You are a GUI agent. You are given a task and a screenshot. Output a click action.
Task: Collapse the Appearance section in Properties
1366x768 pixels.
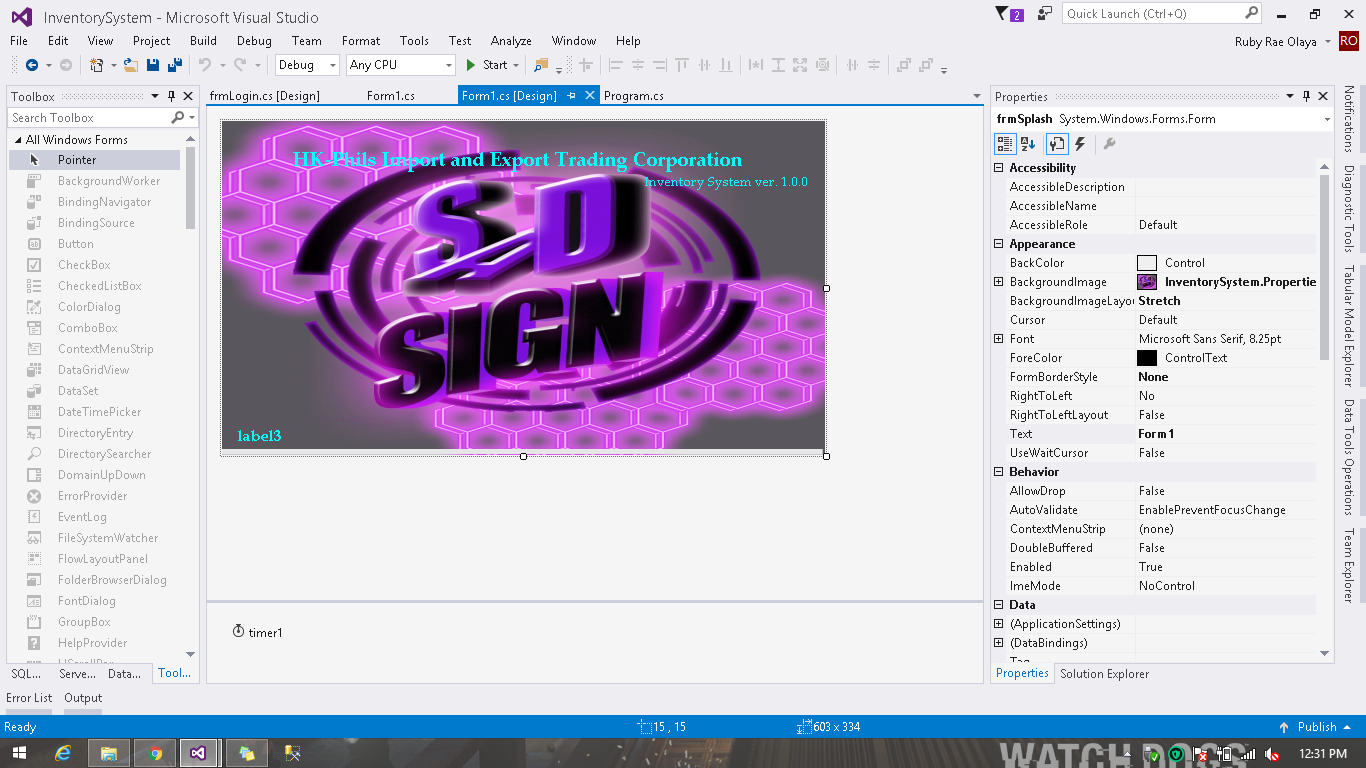tap(997, 243)
